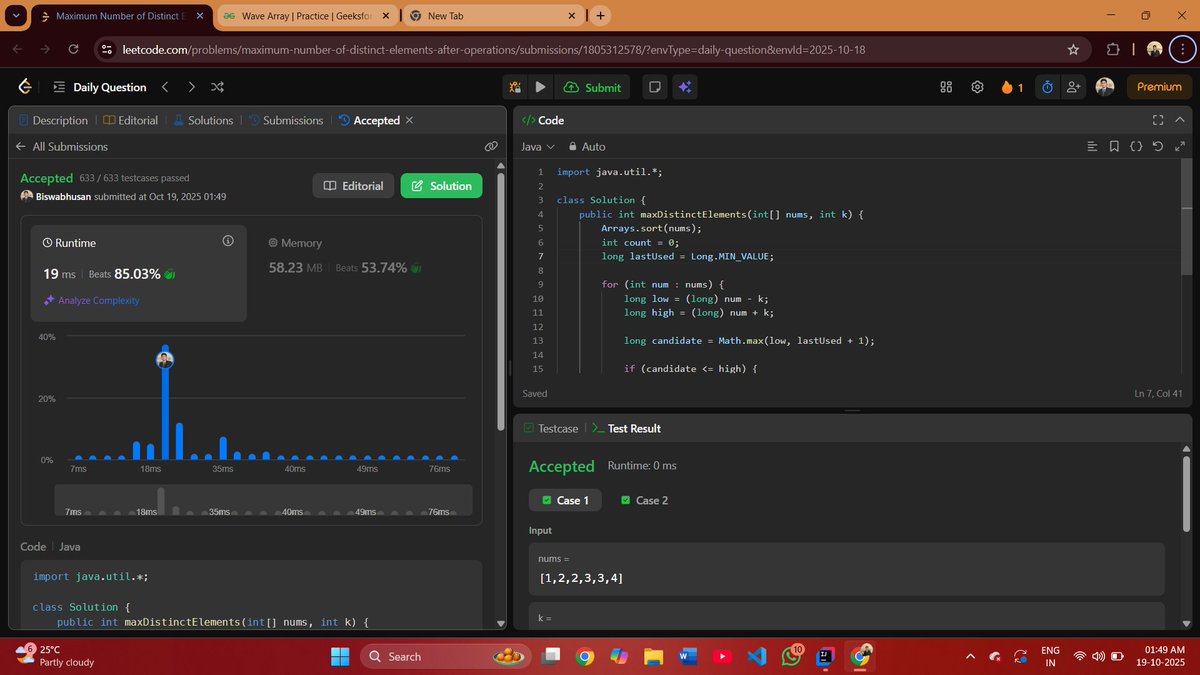
Task: Switch to the Editorial tab
Action: [130, 120]
